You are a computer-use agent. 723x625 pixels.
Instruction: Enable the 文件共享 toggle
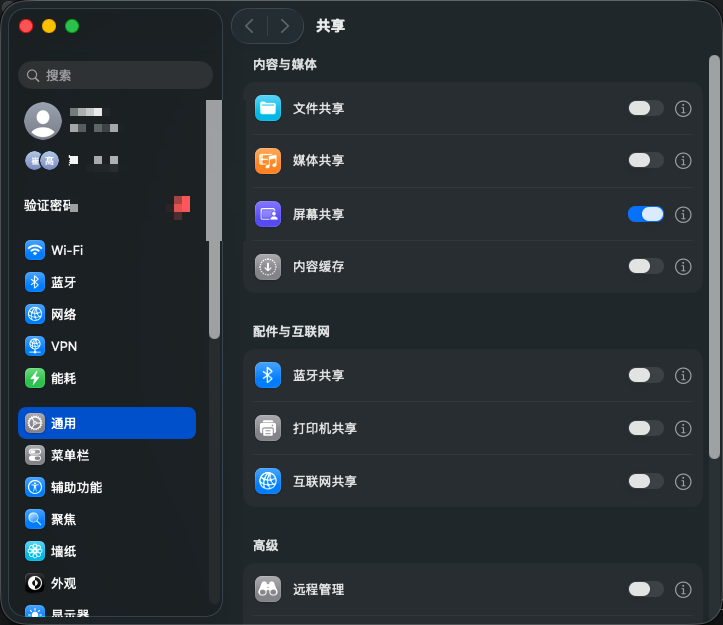tap(645, 108)
